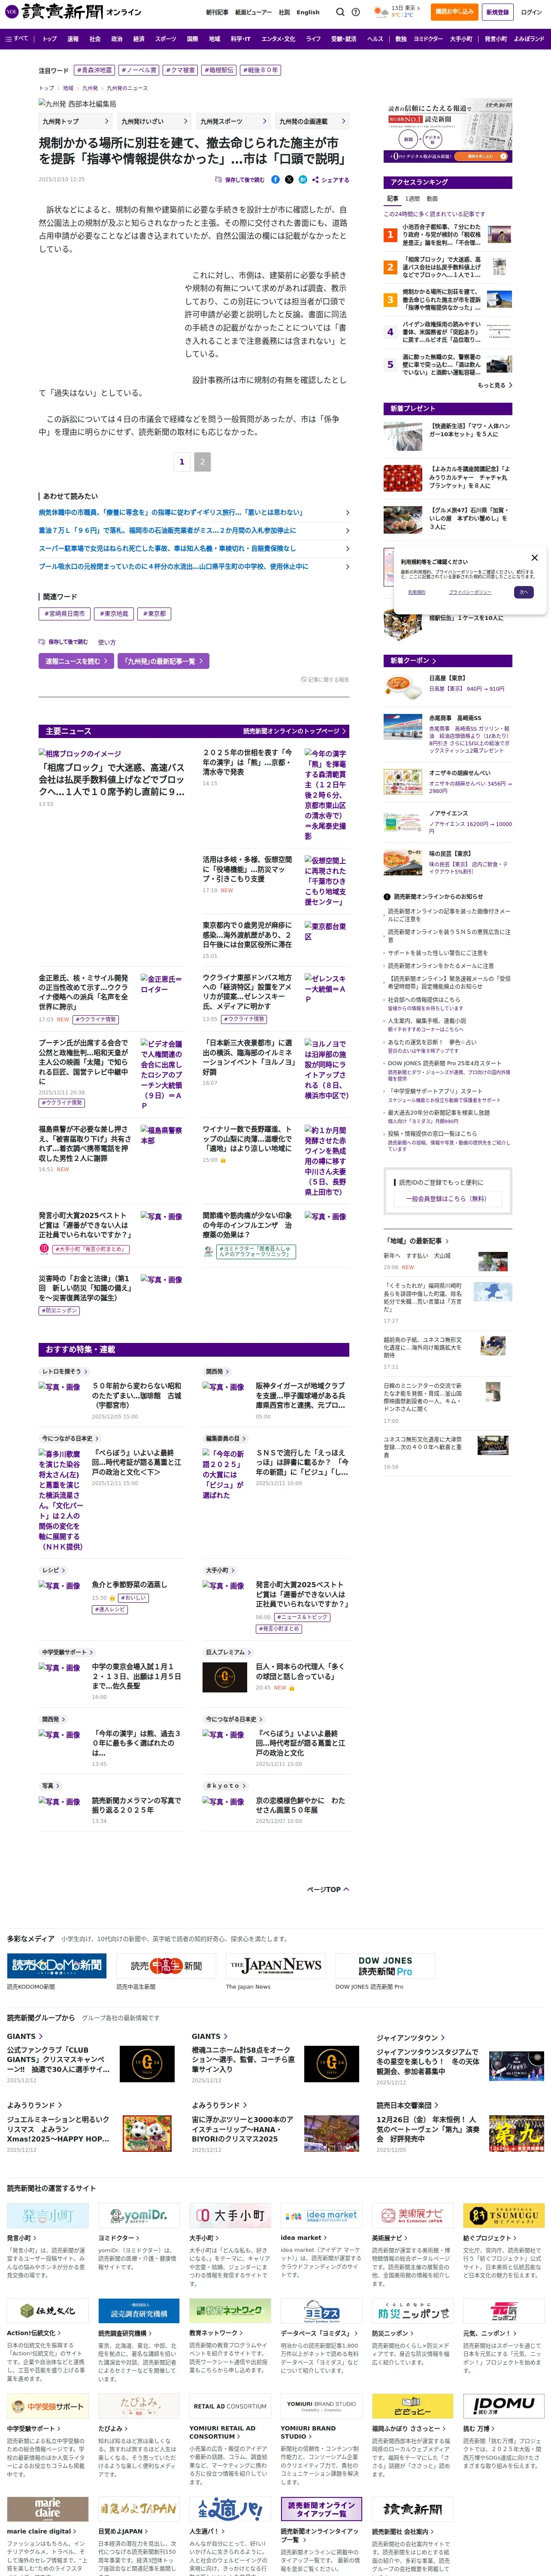Open the 発言小町 site logo
This screenshot has width=551, height=2576.
pos(48,2216)
